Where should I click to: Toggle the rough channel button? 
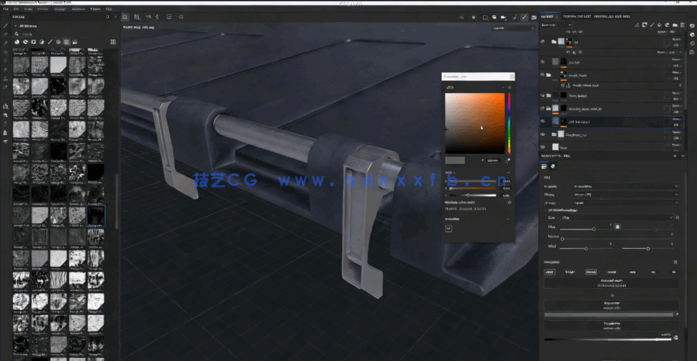[591, 272]
